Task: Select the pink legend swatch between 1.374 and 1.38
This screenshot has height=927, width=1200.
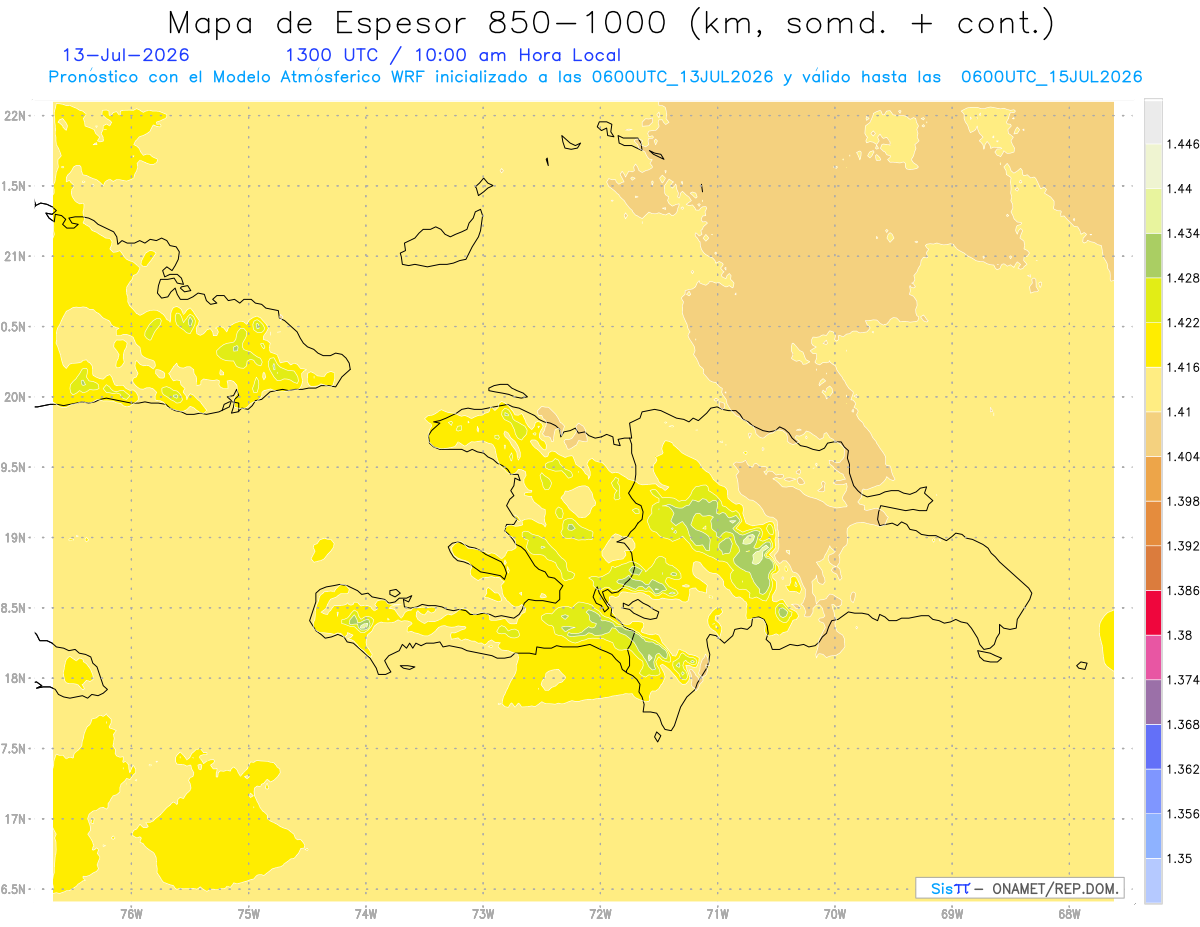Action: (1153, 657)
